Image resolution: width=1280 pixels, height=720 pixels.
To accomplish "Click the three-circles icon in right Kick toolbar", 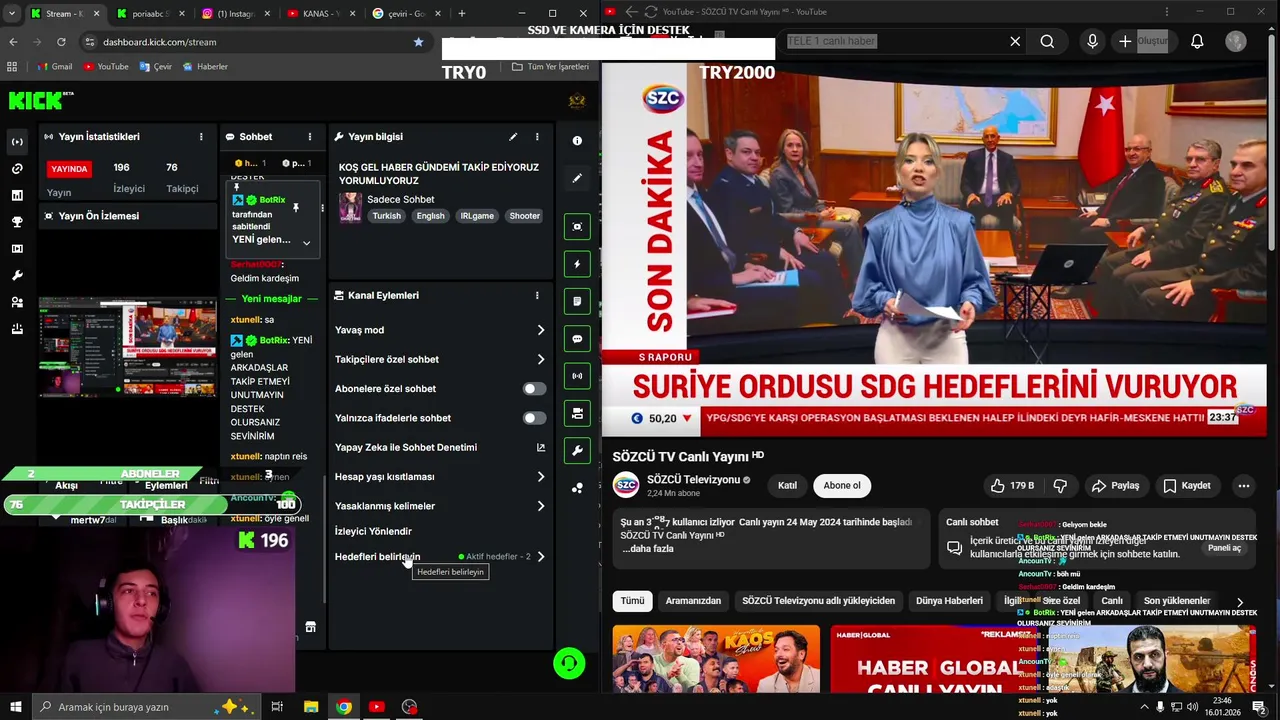I will click(x=577, y=488).
